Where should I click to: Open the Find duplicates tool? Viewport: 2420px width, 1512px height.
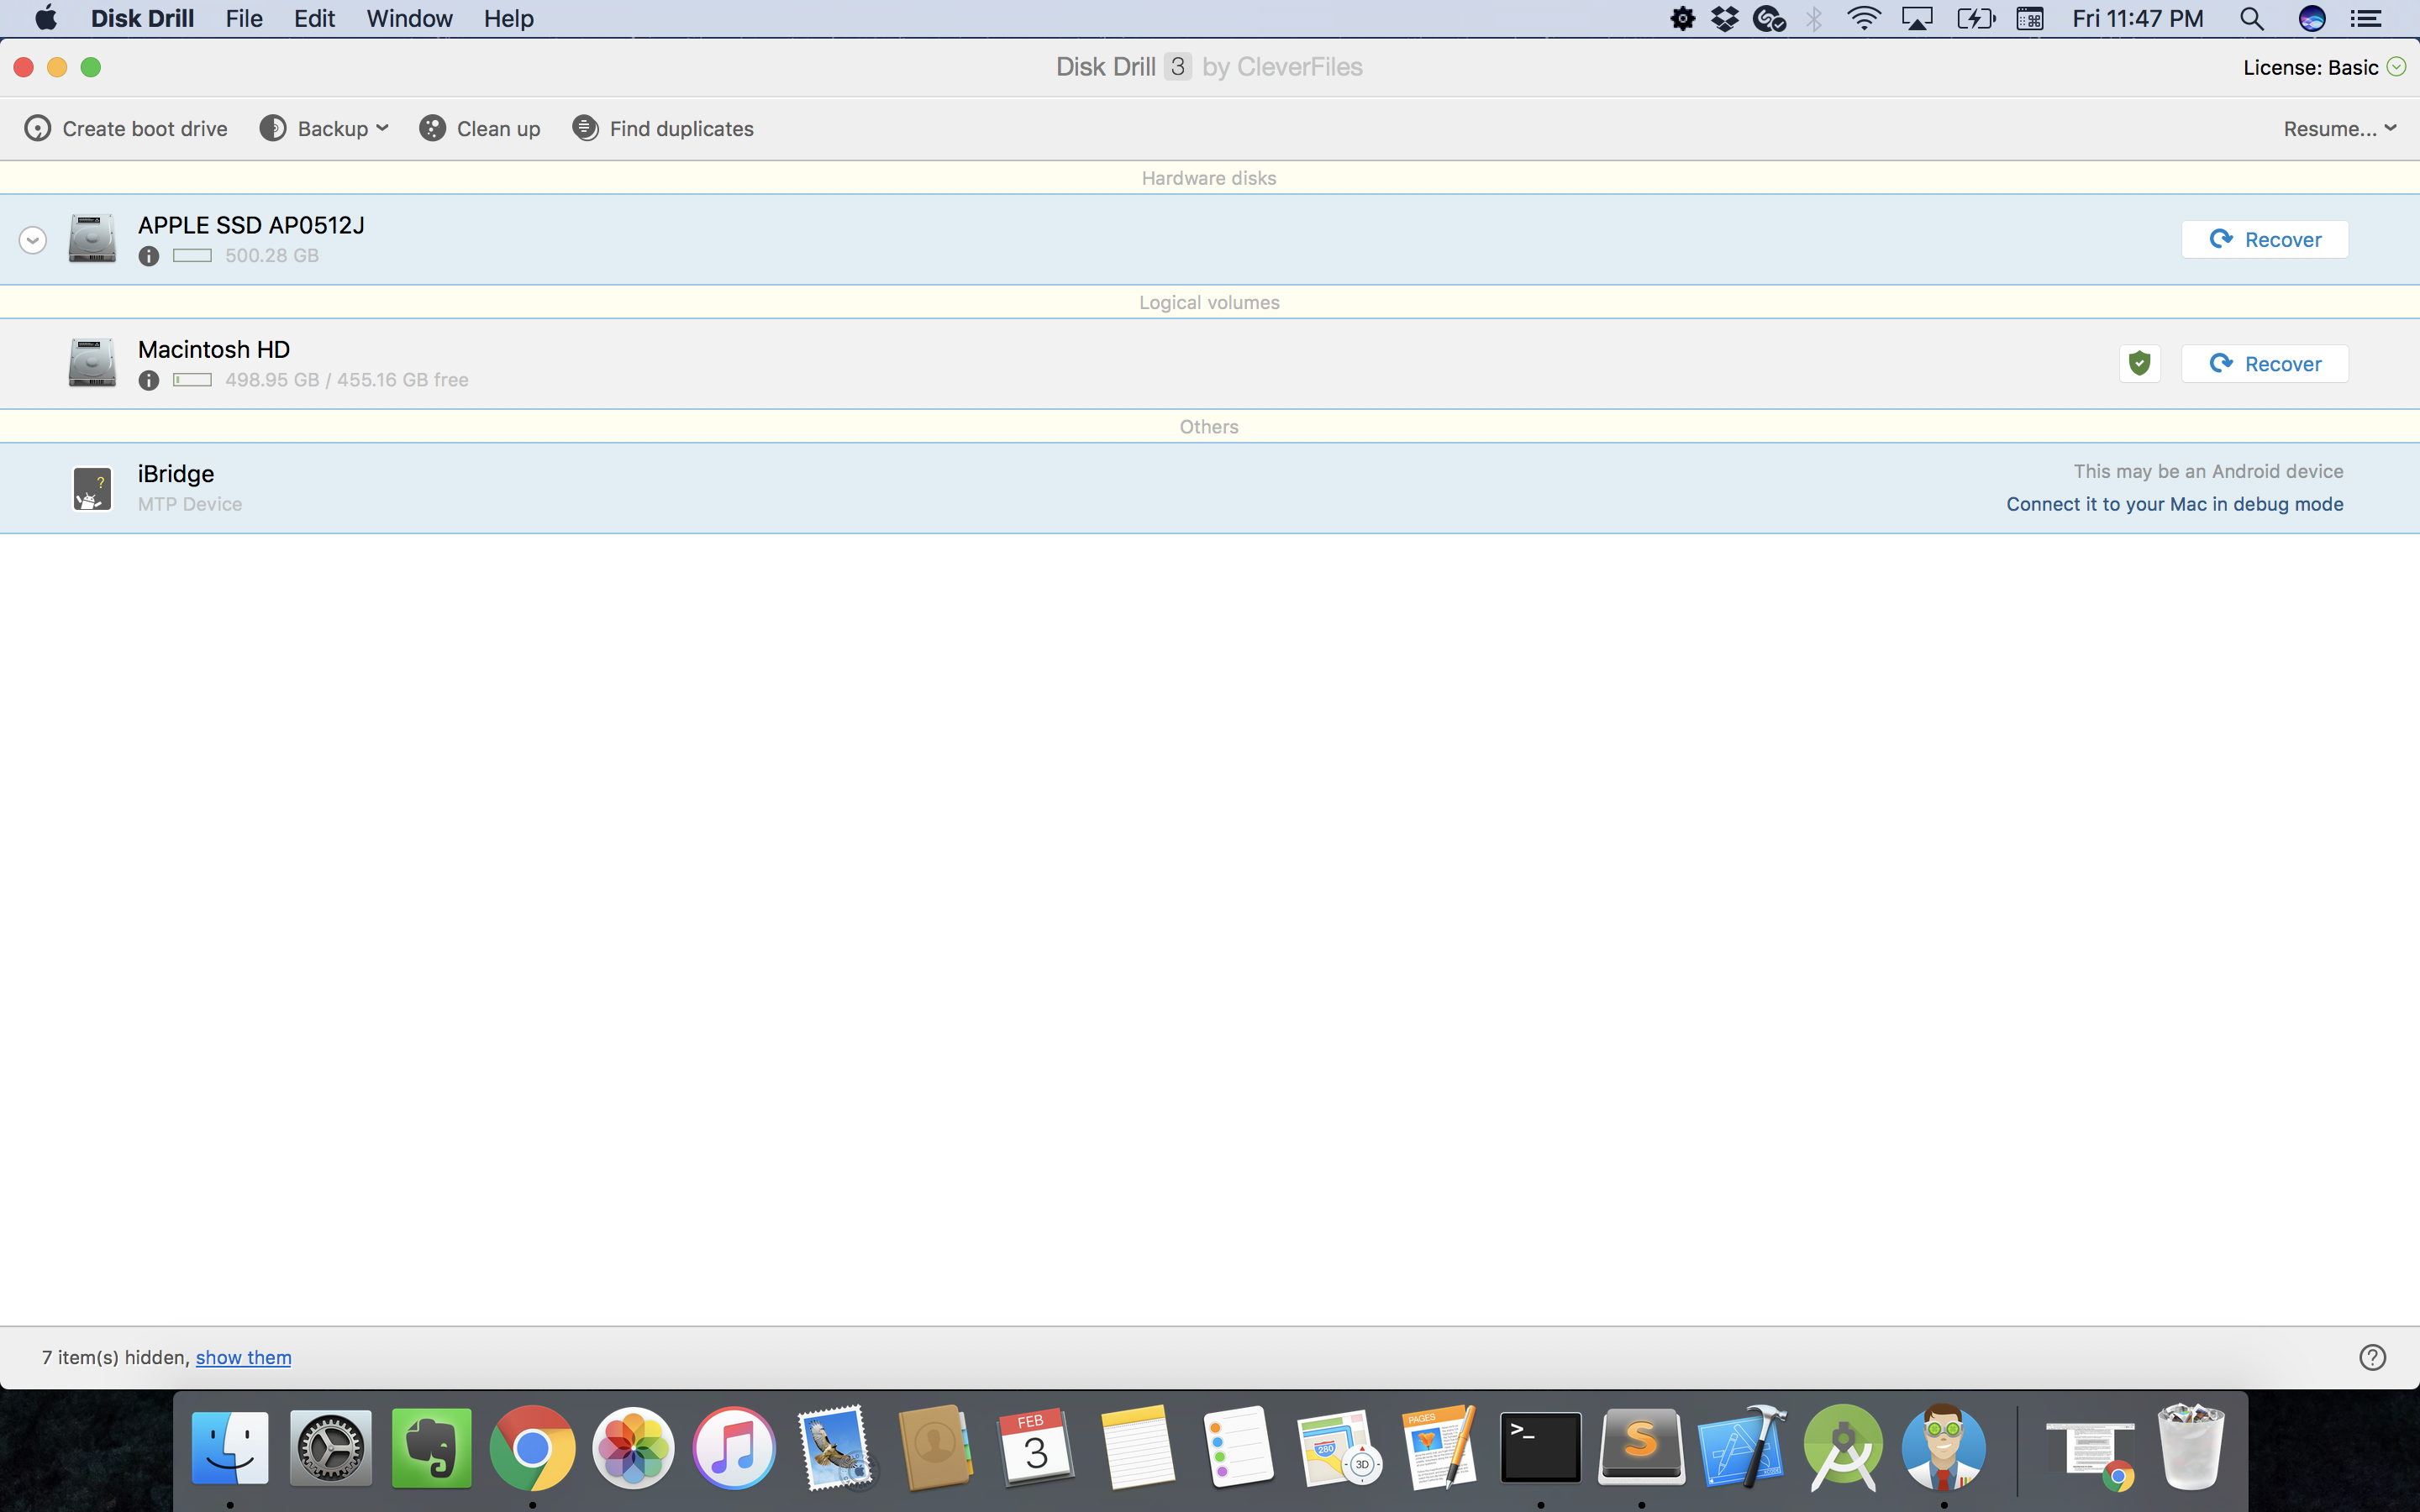coord(663,128)
